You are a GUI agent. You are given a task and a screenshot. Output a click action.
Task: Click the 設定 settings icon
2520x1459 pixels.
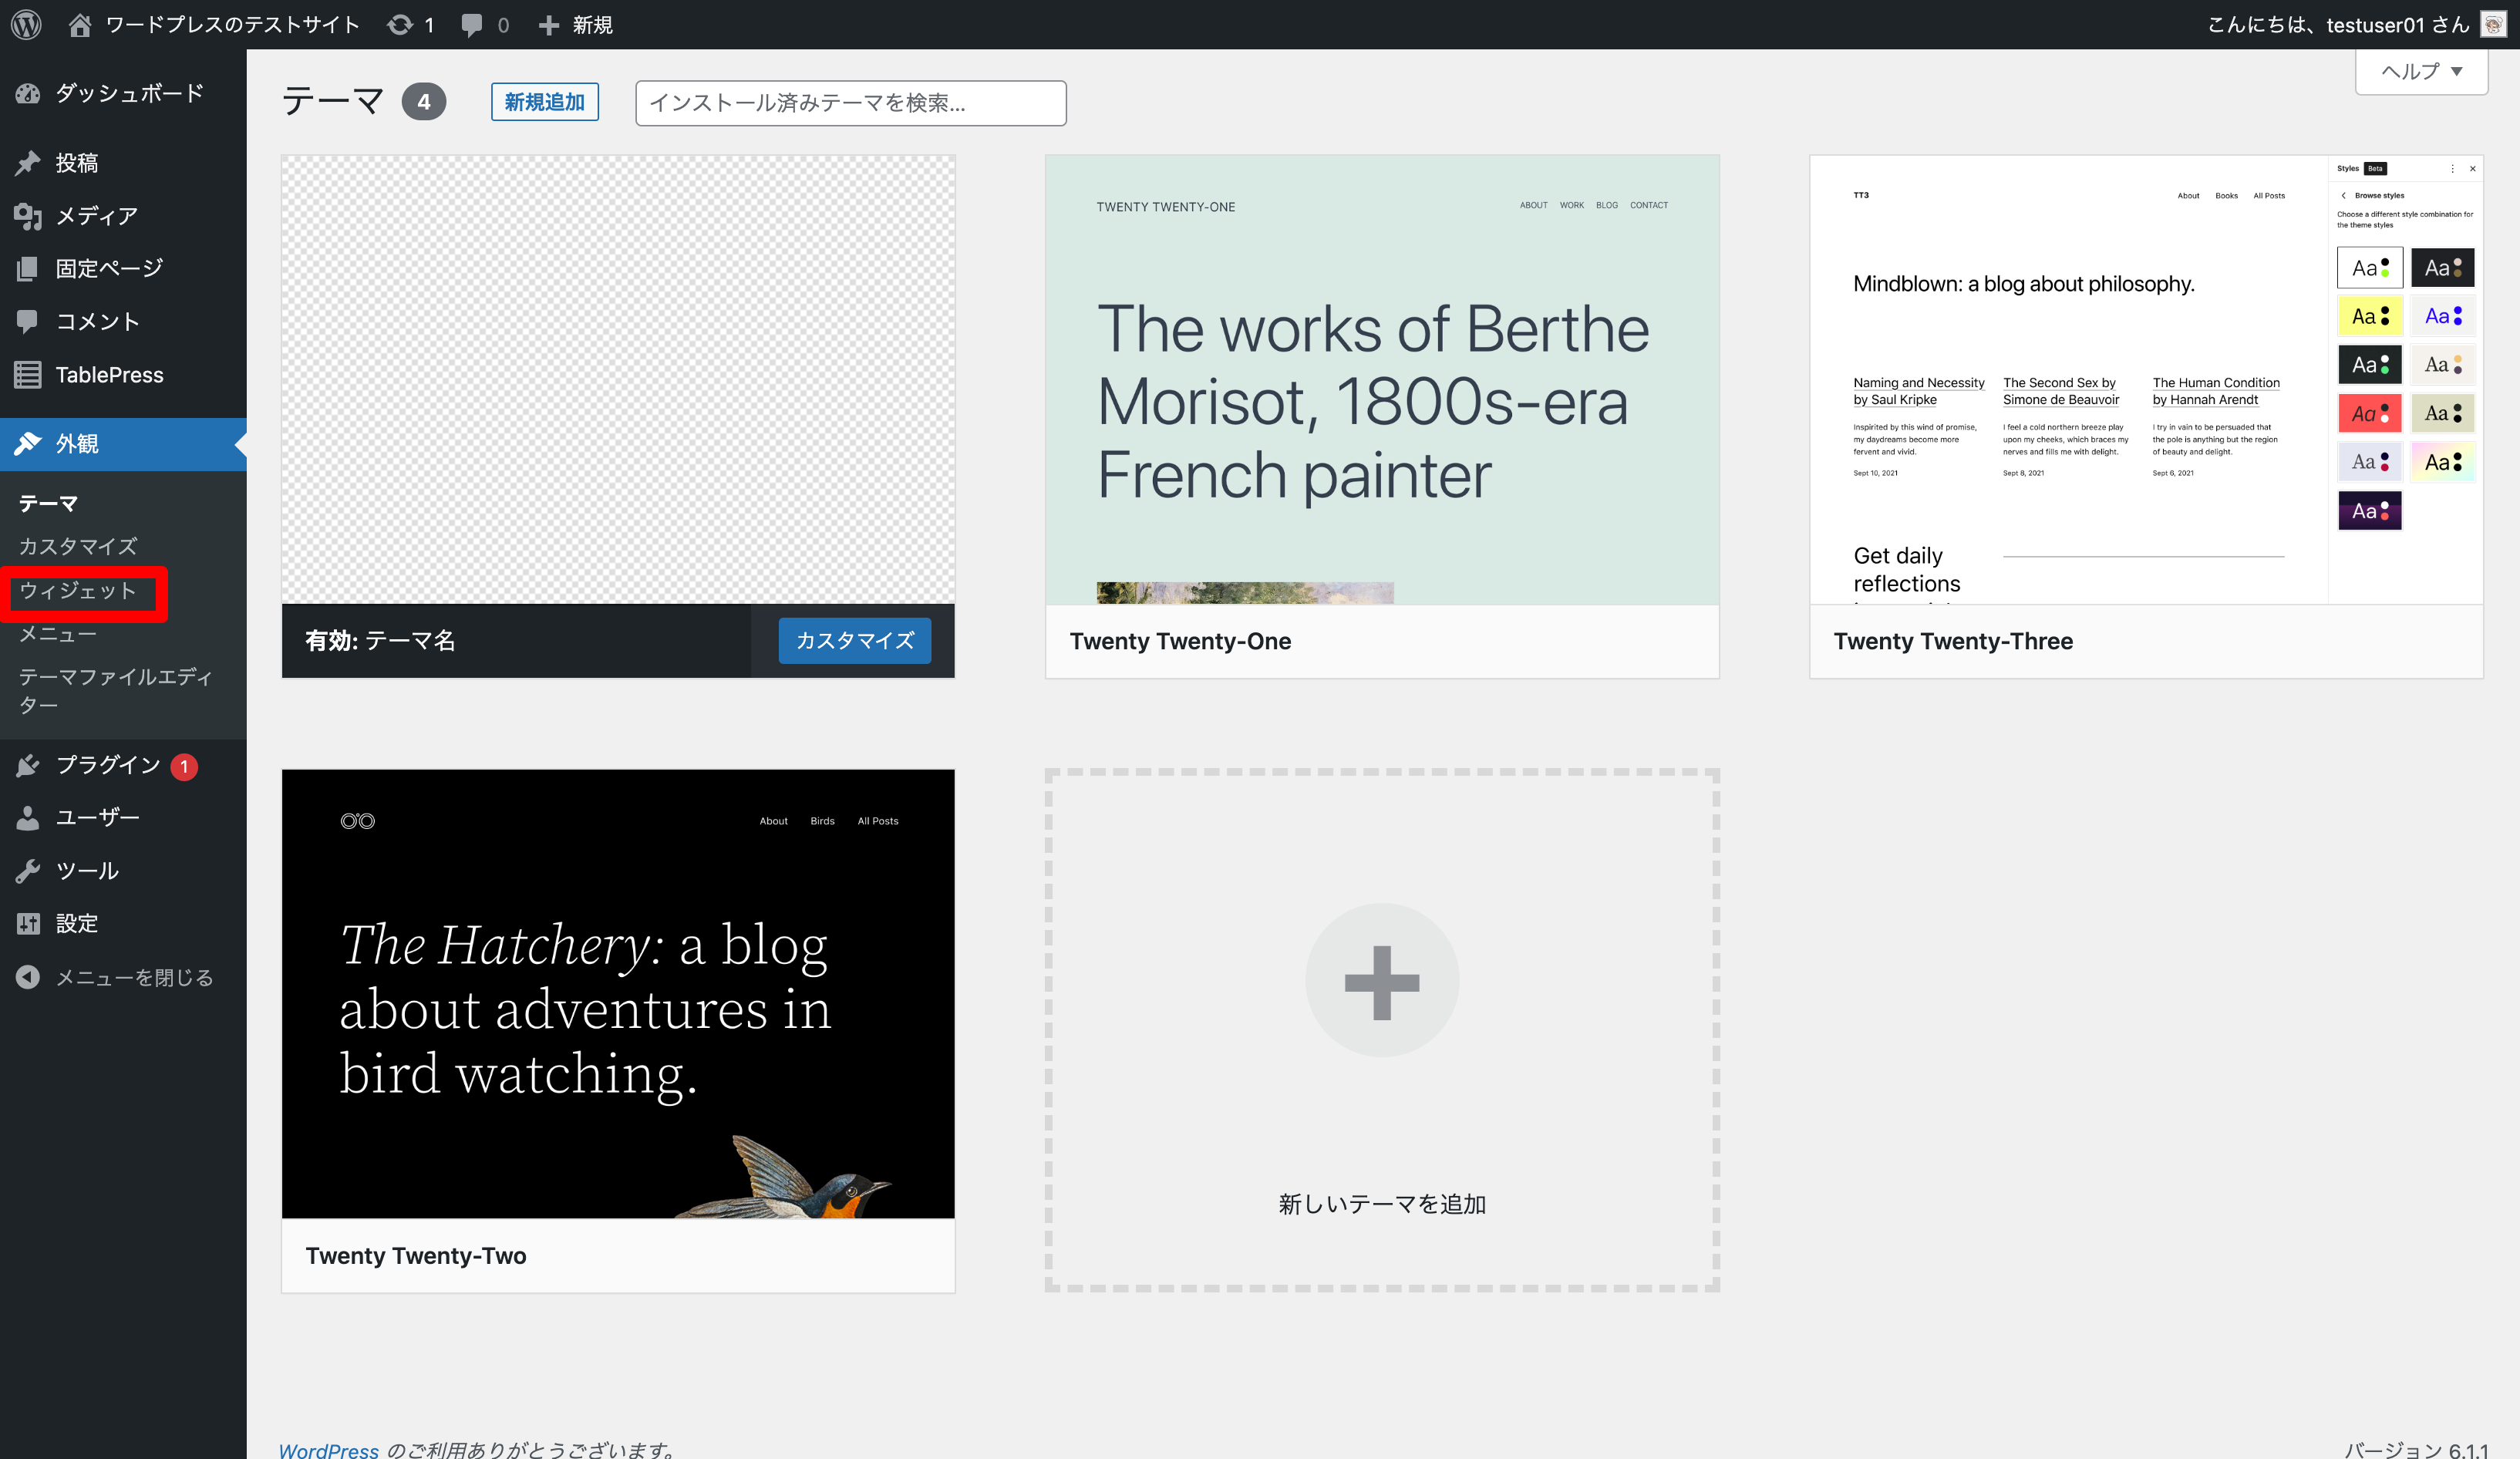pyautogui.click(x=28, y=923)
